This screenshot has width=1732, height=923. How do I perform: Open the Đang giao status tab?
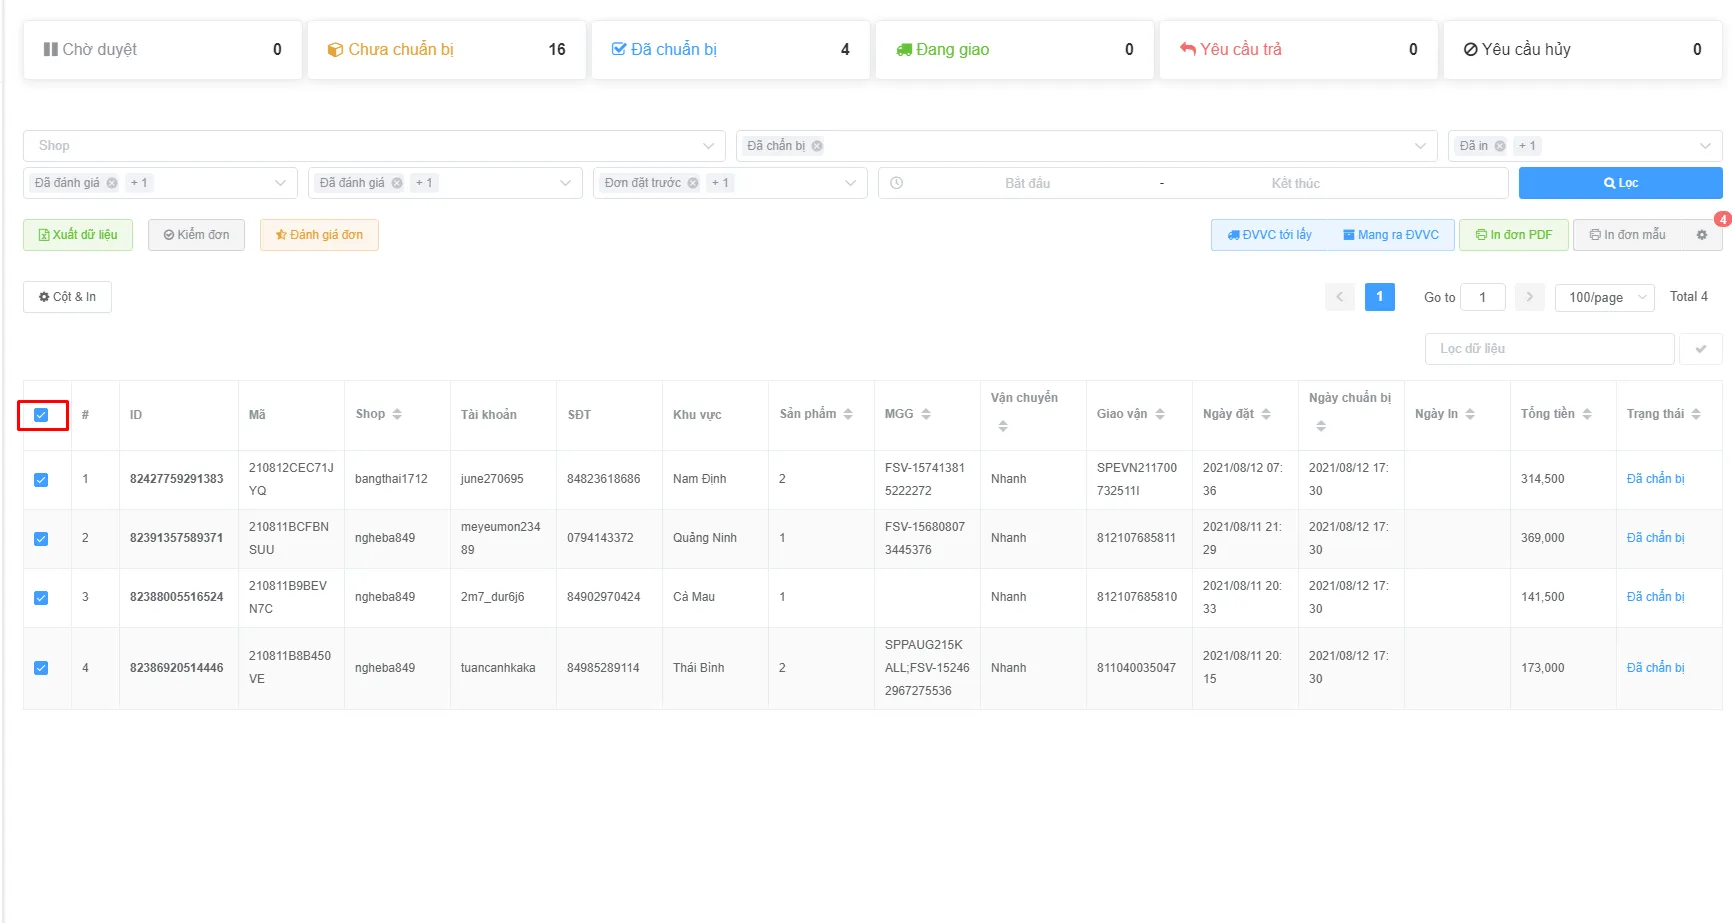pos(1014,50)
